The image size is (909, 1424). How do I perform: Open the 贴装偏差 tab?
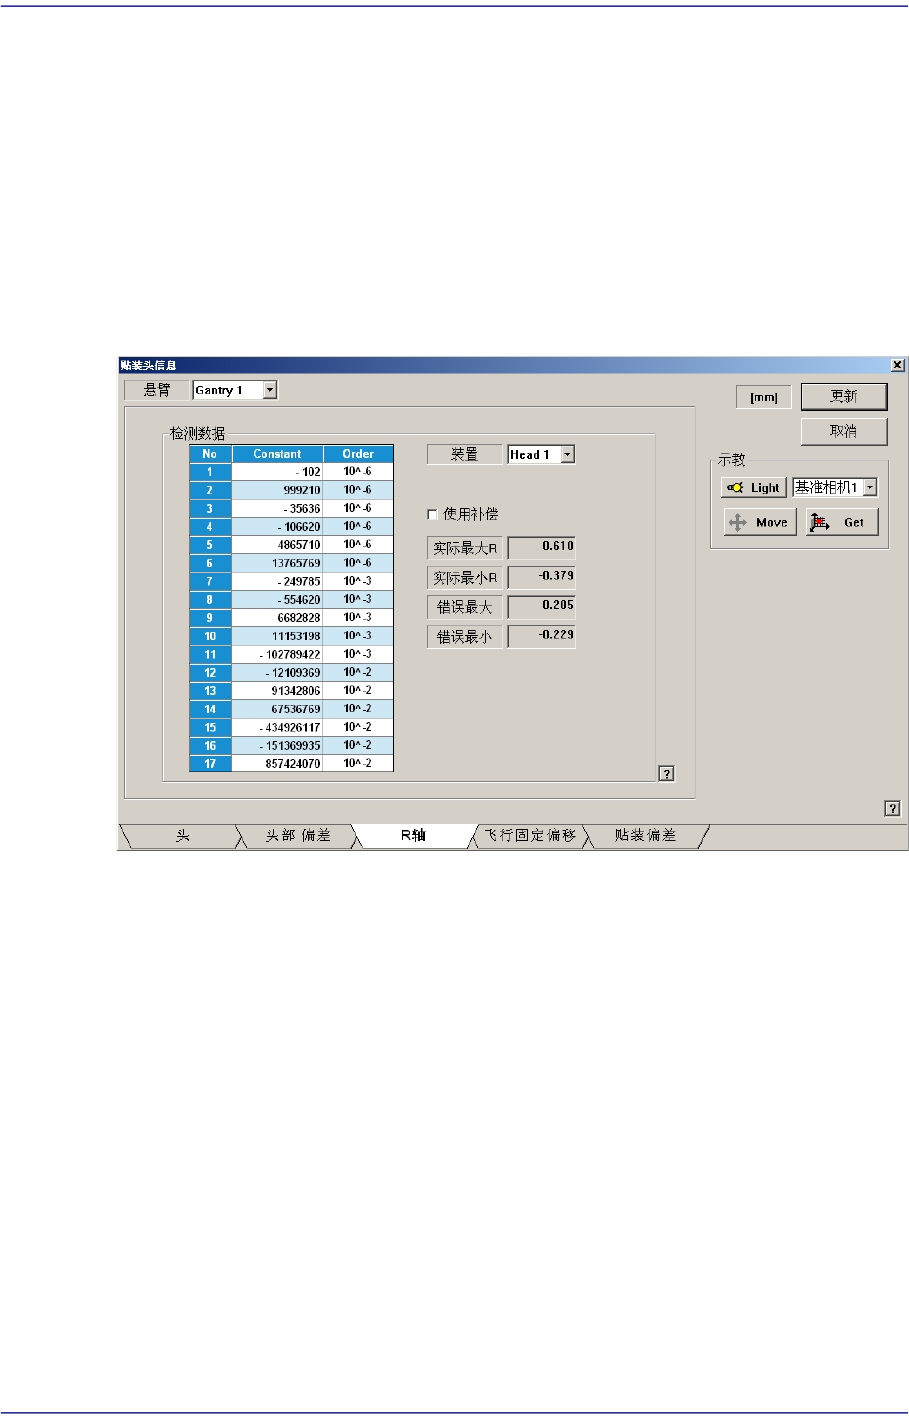click(x=646, y=836)
